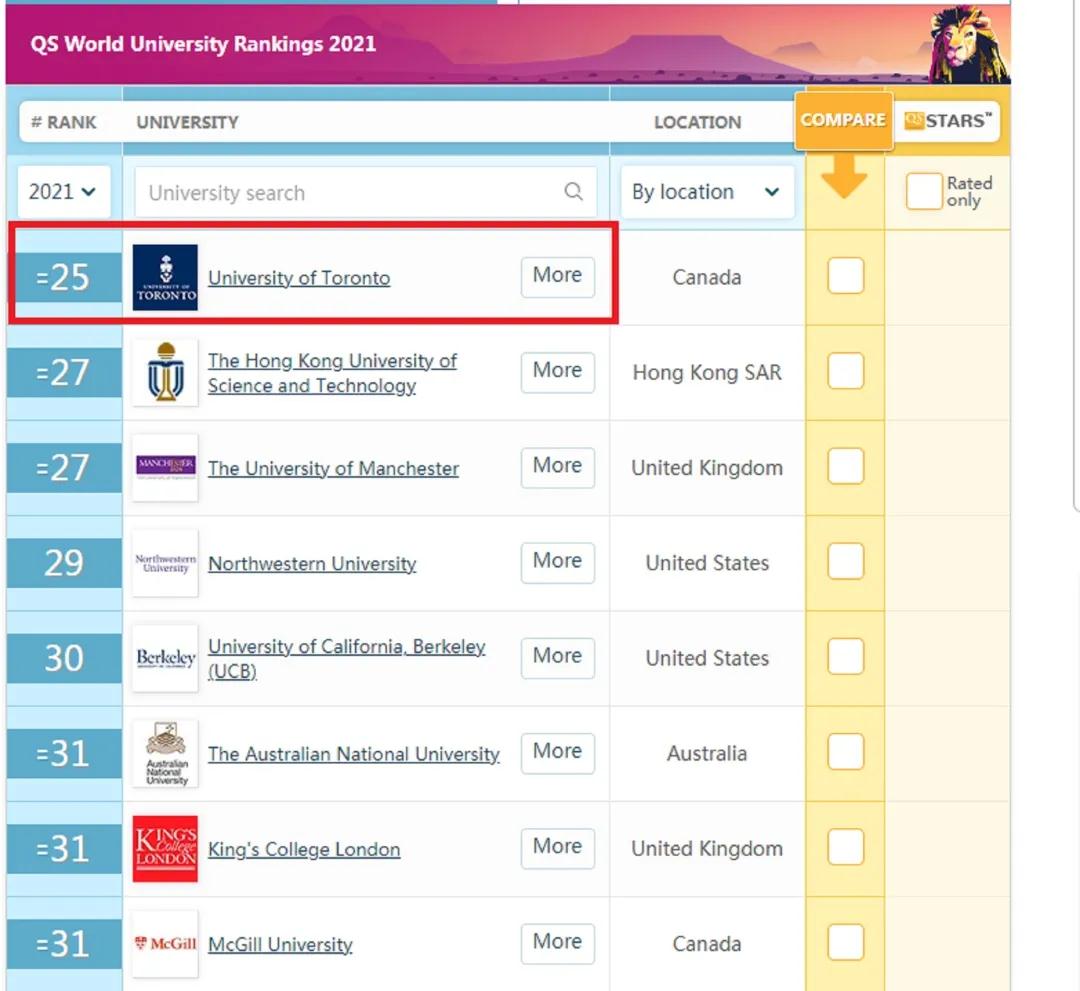Enable the Rated only checkbox
Screen dimensions: 1080x991
coord(923,191)
